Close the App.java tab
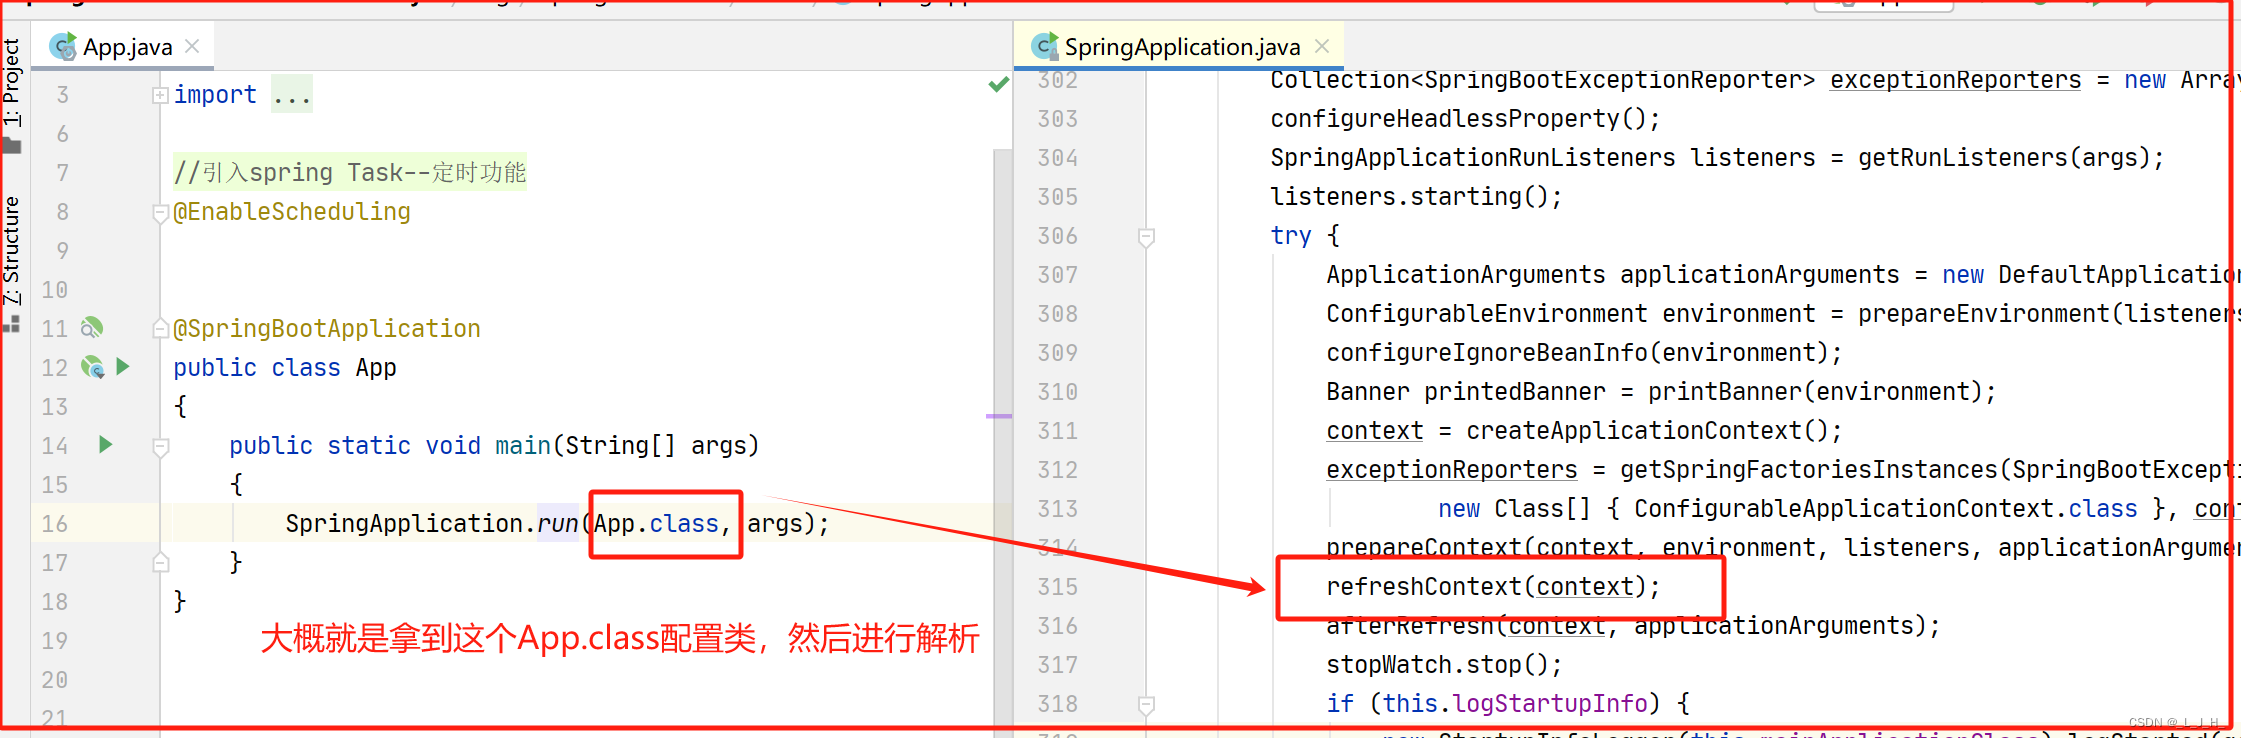Viewport: 2241px width, 738px height. (193, 46)
